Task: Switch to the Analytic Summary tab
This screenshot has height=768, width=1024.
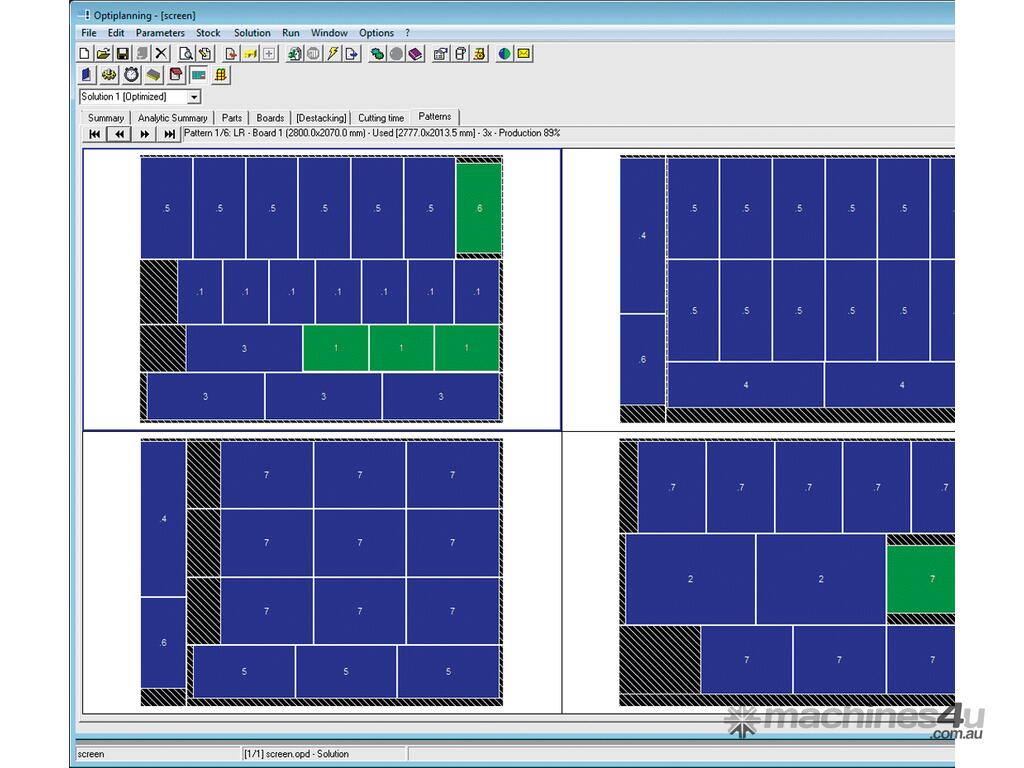Action: click(172, 118)
